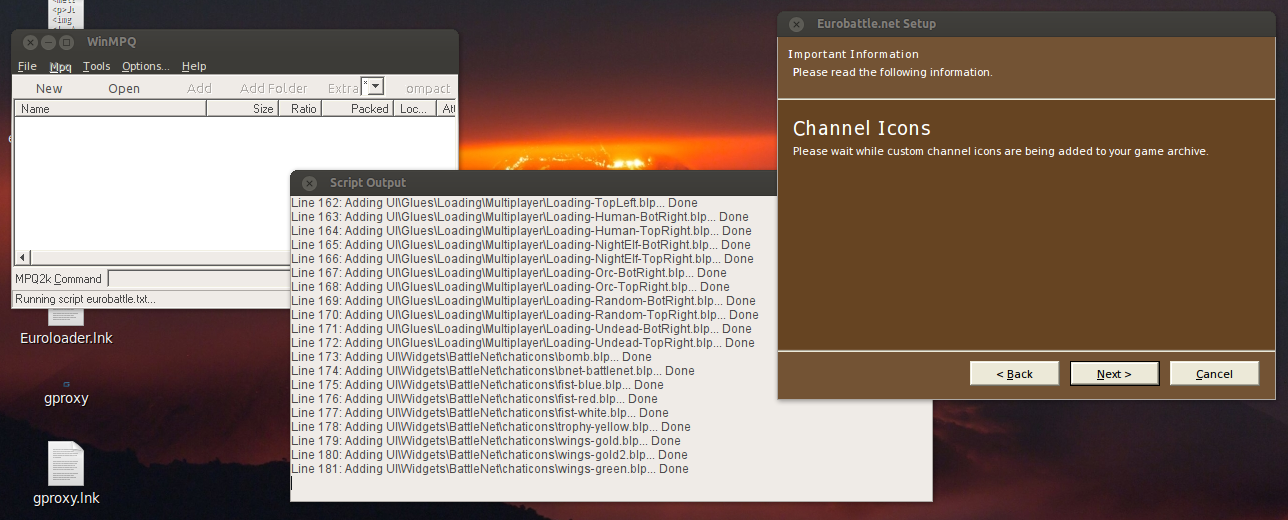Select output line 177 fist-white.blp
The height and width of the screenshot is (520, 1288).
(480, 413)
